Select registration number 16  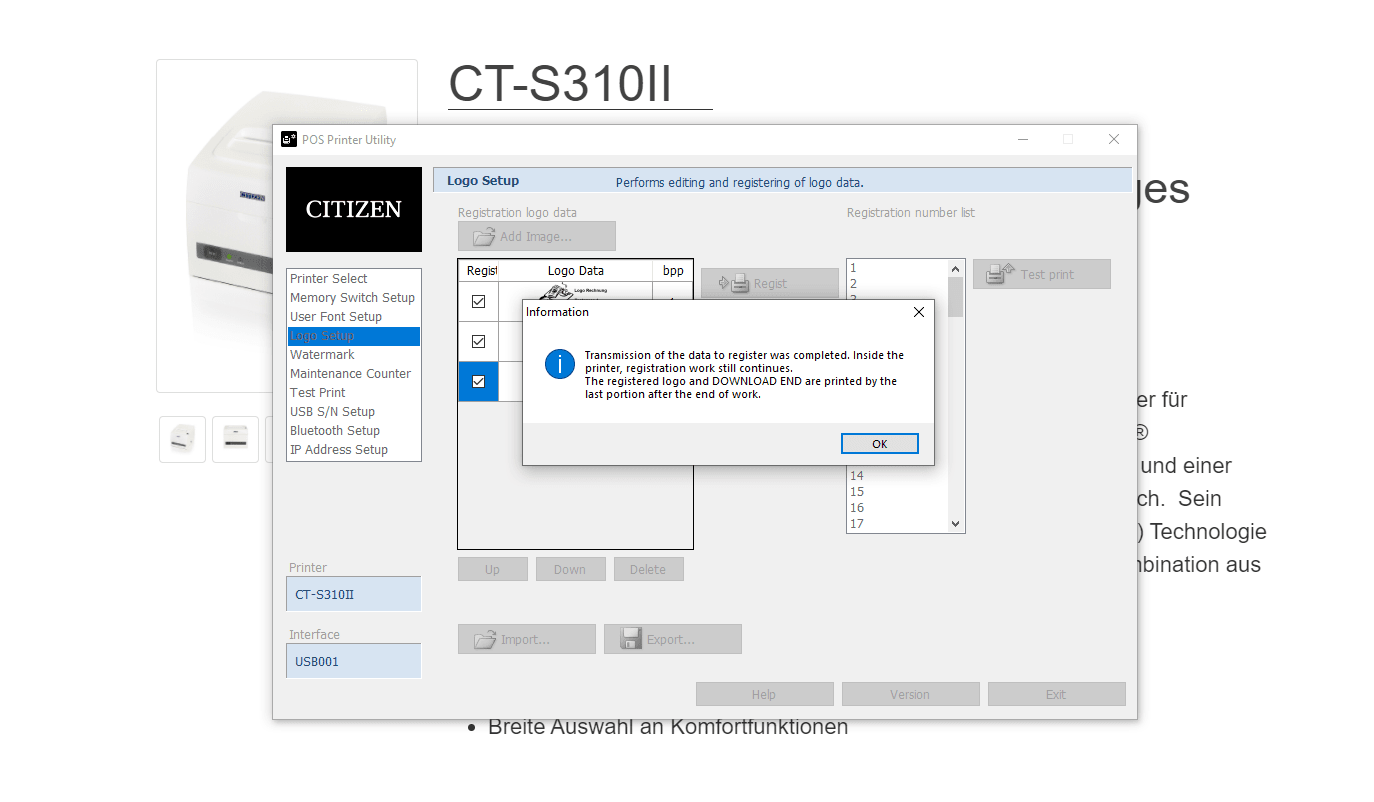pyautogui.click(x=897, y=508)
